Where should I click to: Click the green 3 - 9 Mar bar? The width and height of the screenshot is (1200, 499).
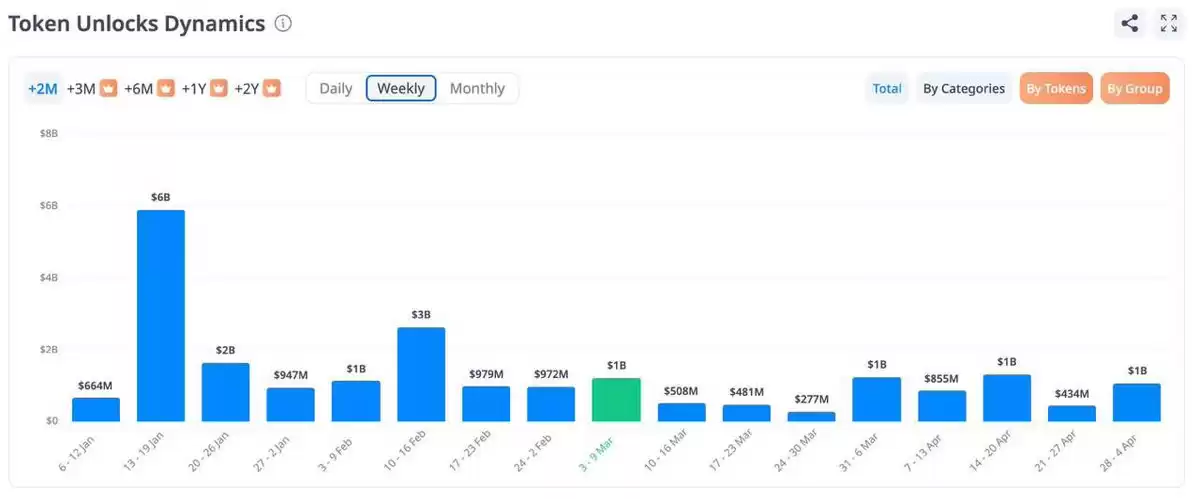(x=616, y=399)
